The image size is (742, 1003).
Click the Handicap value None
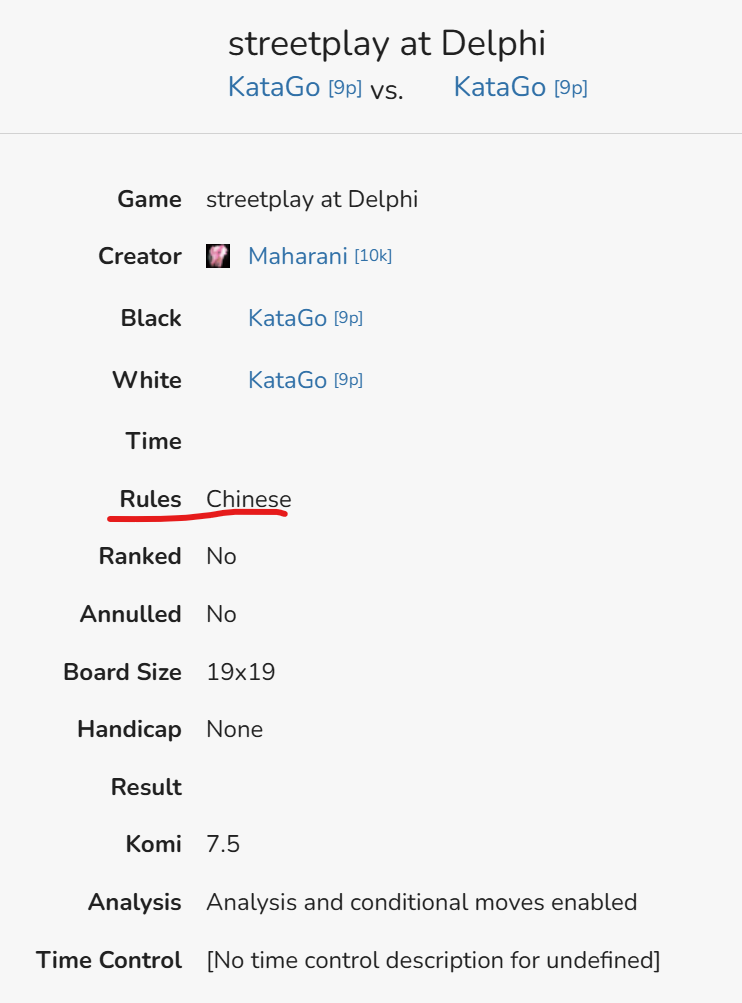point(234,729)
